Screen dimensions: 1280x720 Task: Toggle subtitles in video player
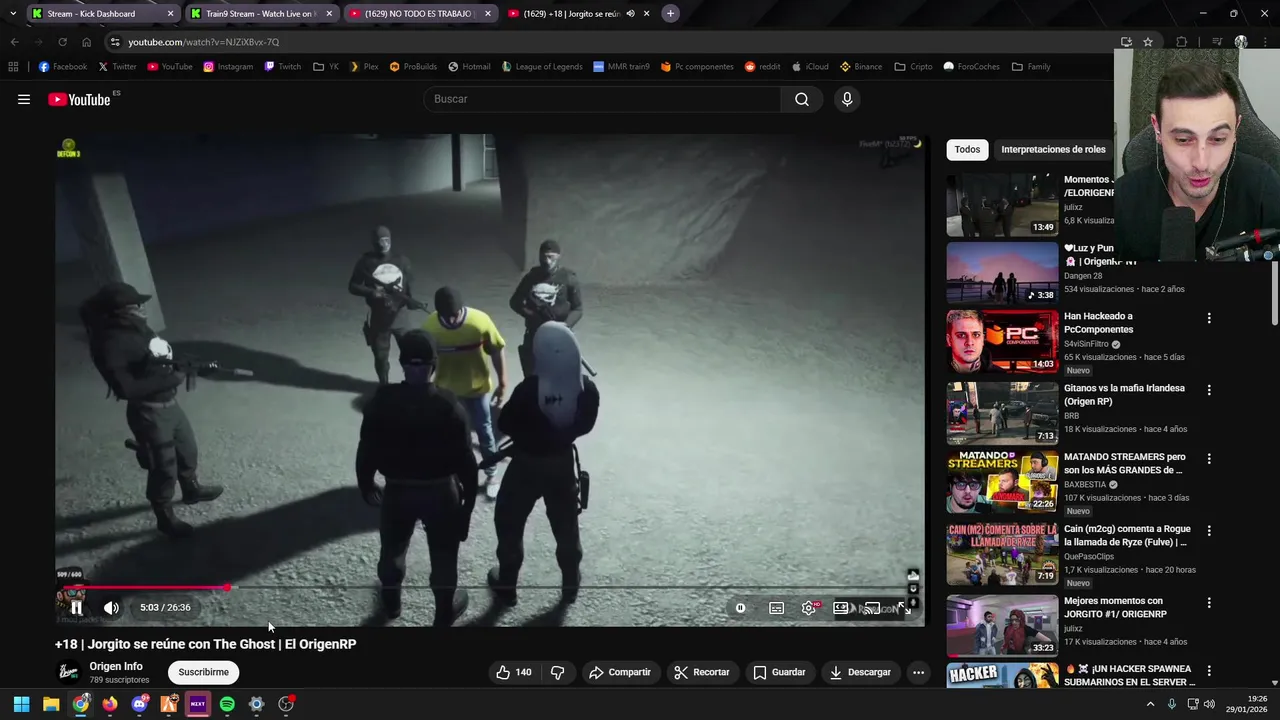click(776, 608)
